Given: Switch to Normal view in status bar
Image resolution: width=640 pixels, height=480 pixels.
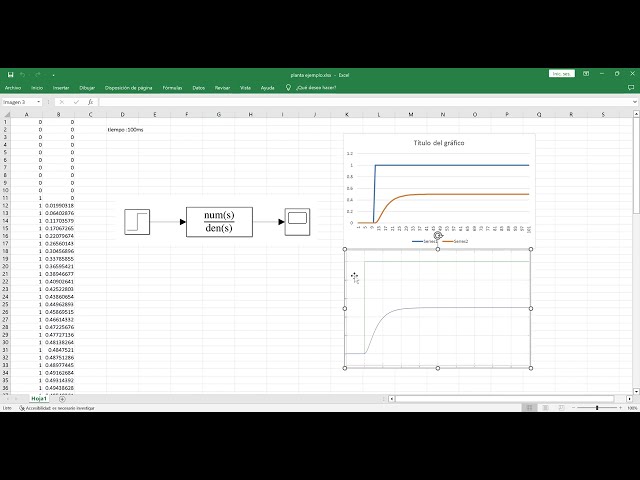Looking at the screenshot, I should pos(529,408).
